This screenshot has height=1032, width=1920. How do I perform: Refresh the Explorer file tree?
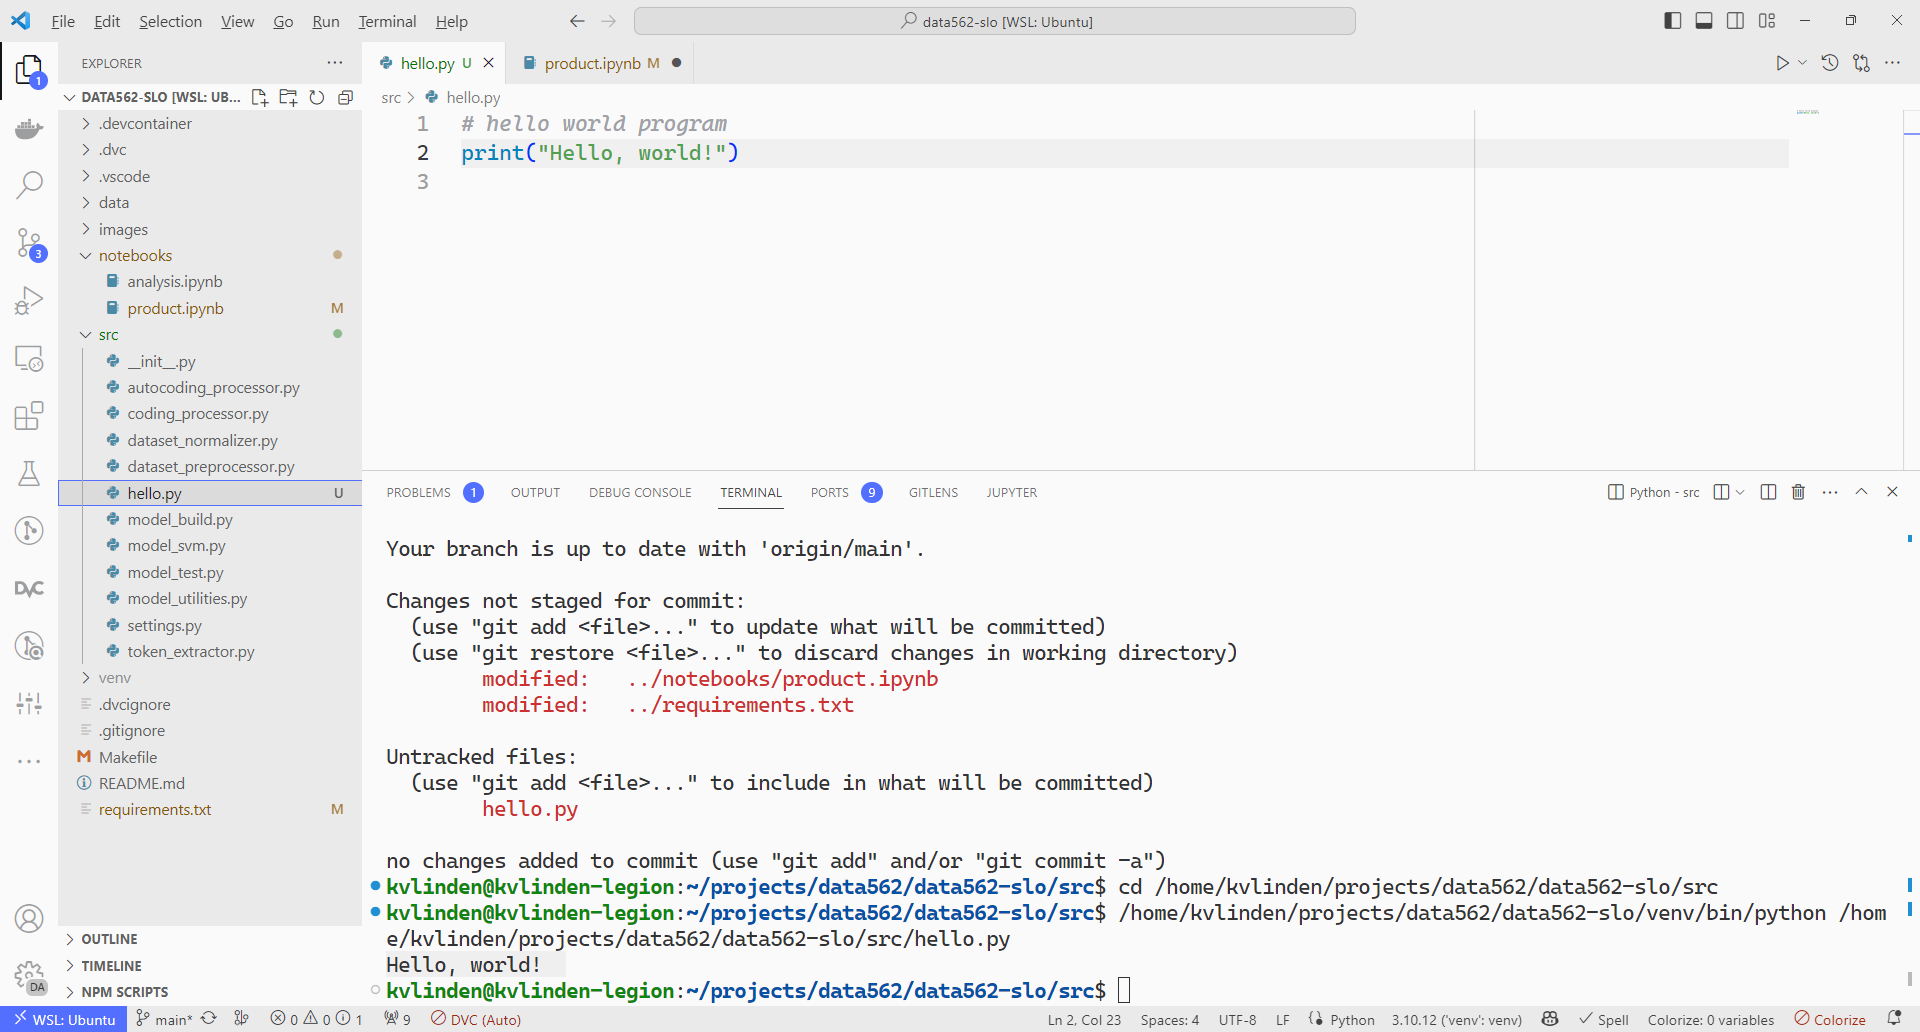pyautogui.click(x=316, y=97)
